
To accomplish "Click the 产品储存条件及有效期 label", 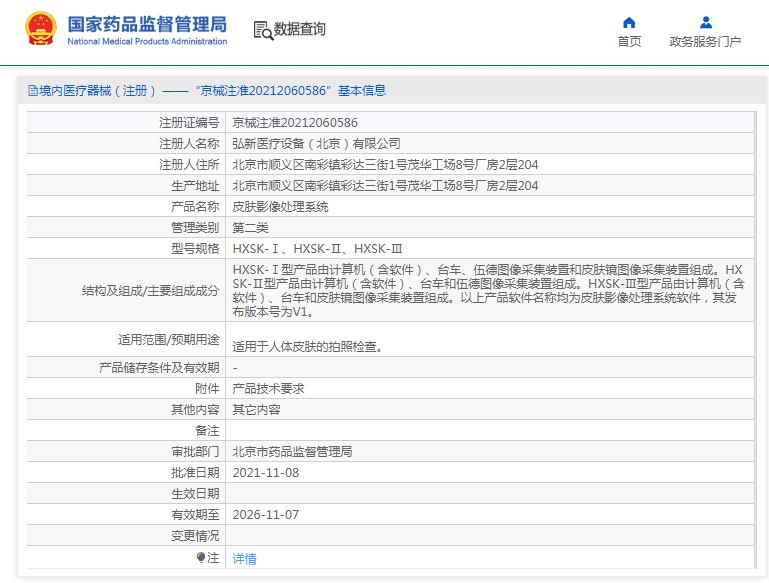I will [159, 368].
